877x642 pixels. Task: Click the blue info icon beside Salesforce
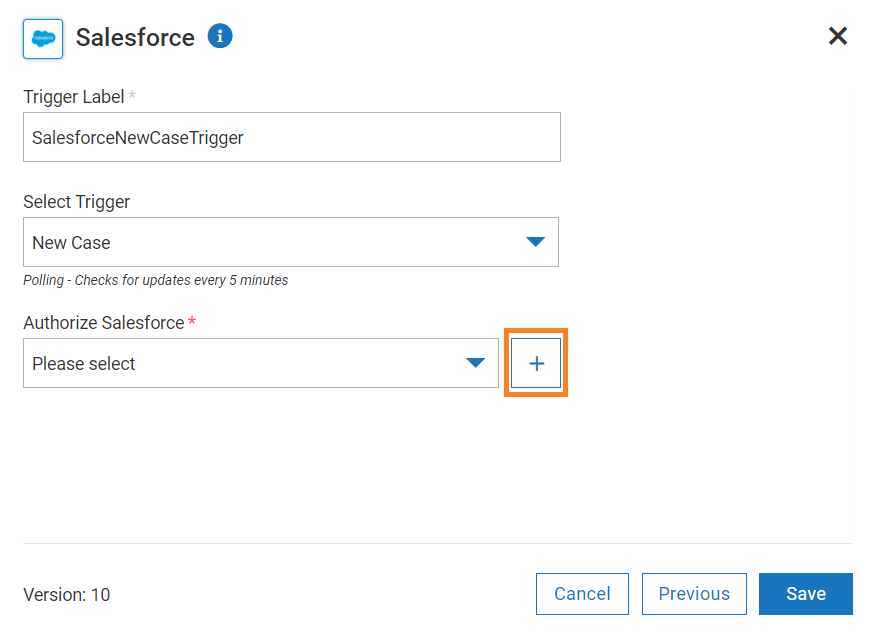coord(220,36)
